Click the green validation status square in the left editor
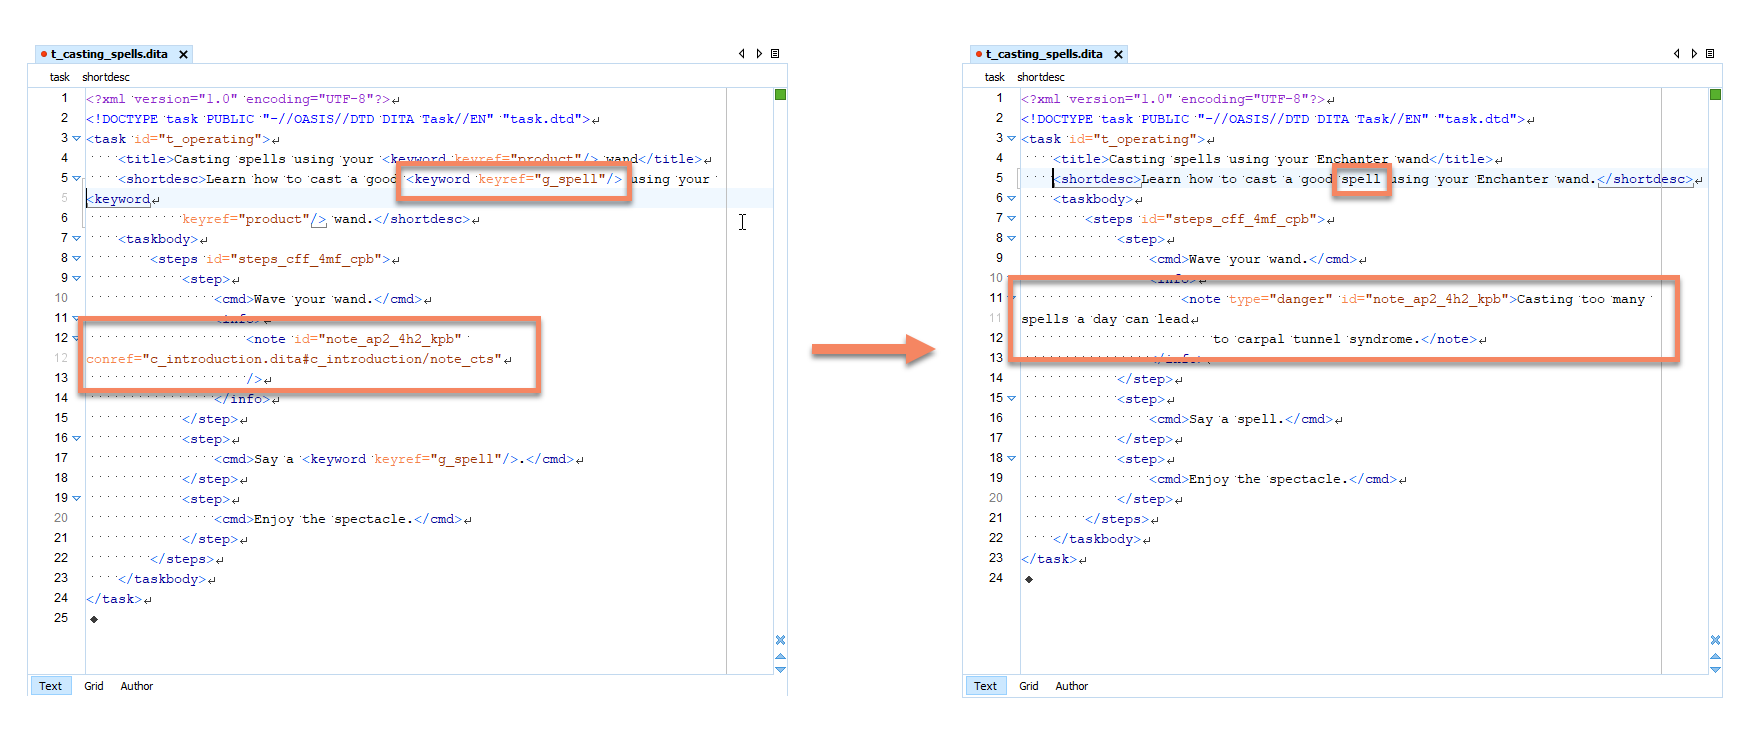 (780, 95)
